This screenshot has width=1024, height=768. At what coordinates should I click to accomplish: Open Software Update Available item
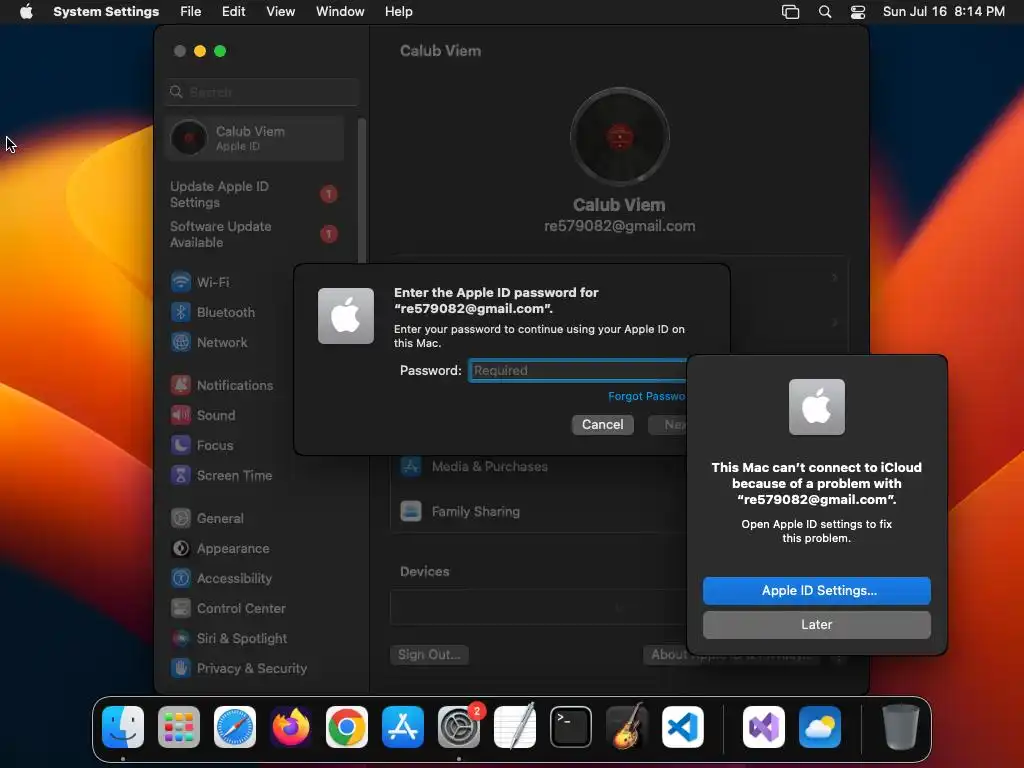pos(255,234)
